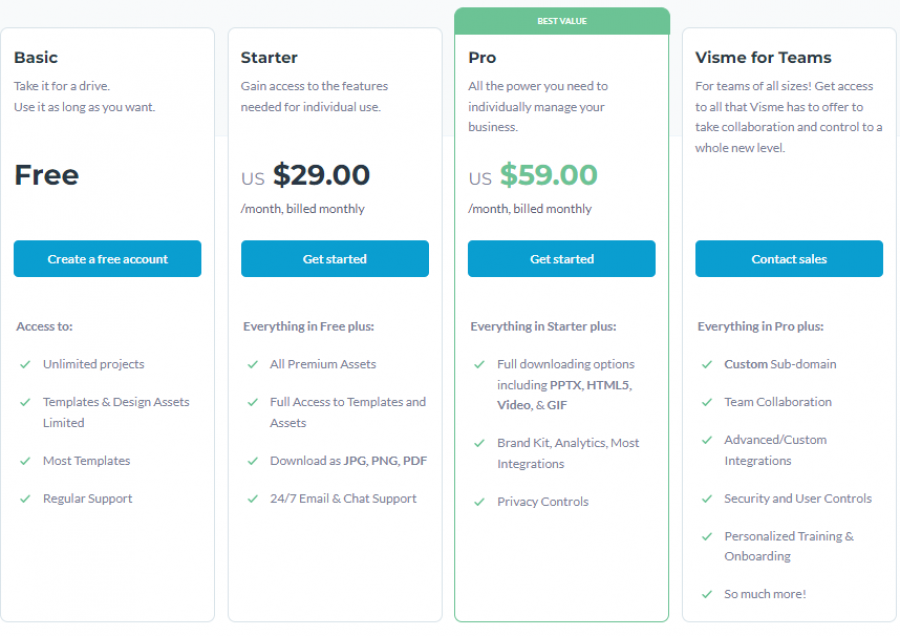
Task: Click the checkmark beside Unlimited projects
Action: tap(26, 364)
